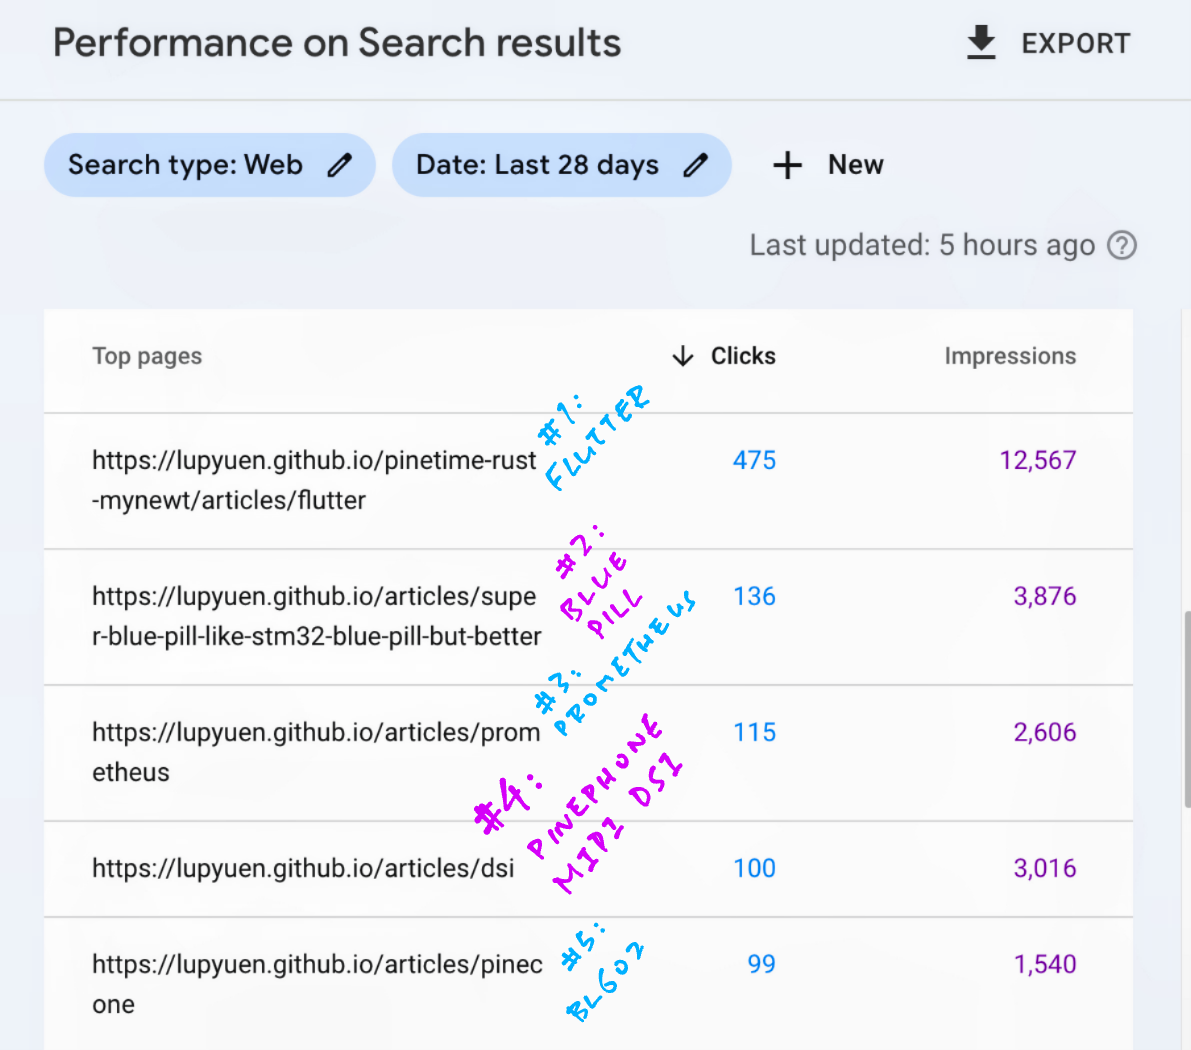Select the articles/dsi page row
The image size is (1191, 1050).
coord(303,868)
